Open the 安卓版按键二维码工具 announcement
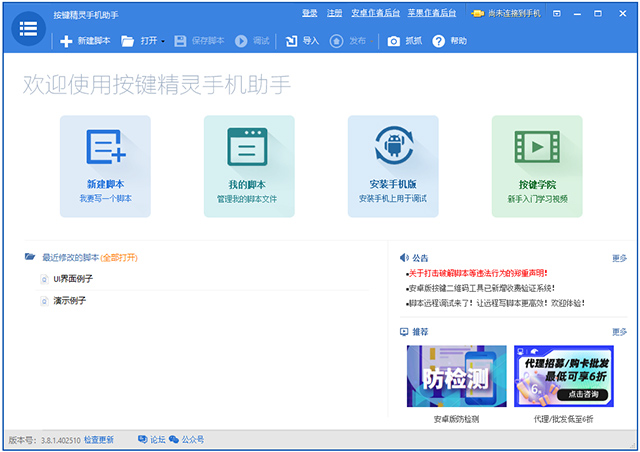The height and width of the screenshot is (452, 640). coord(482,288)
